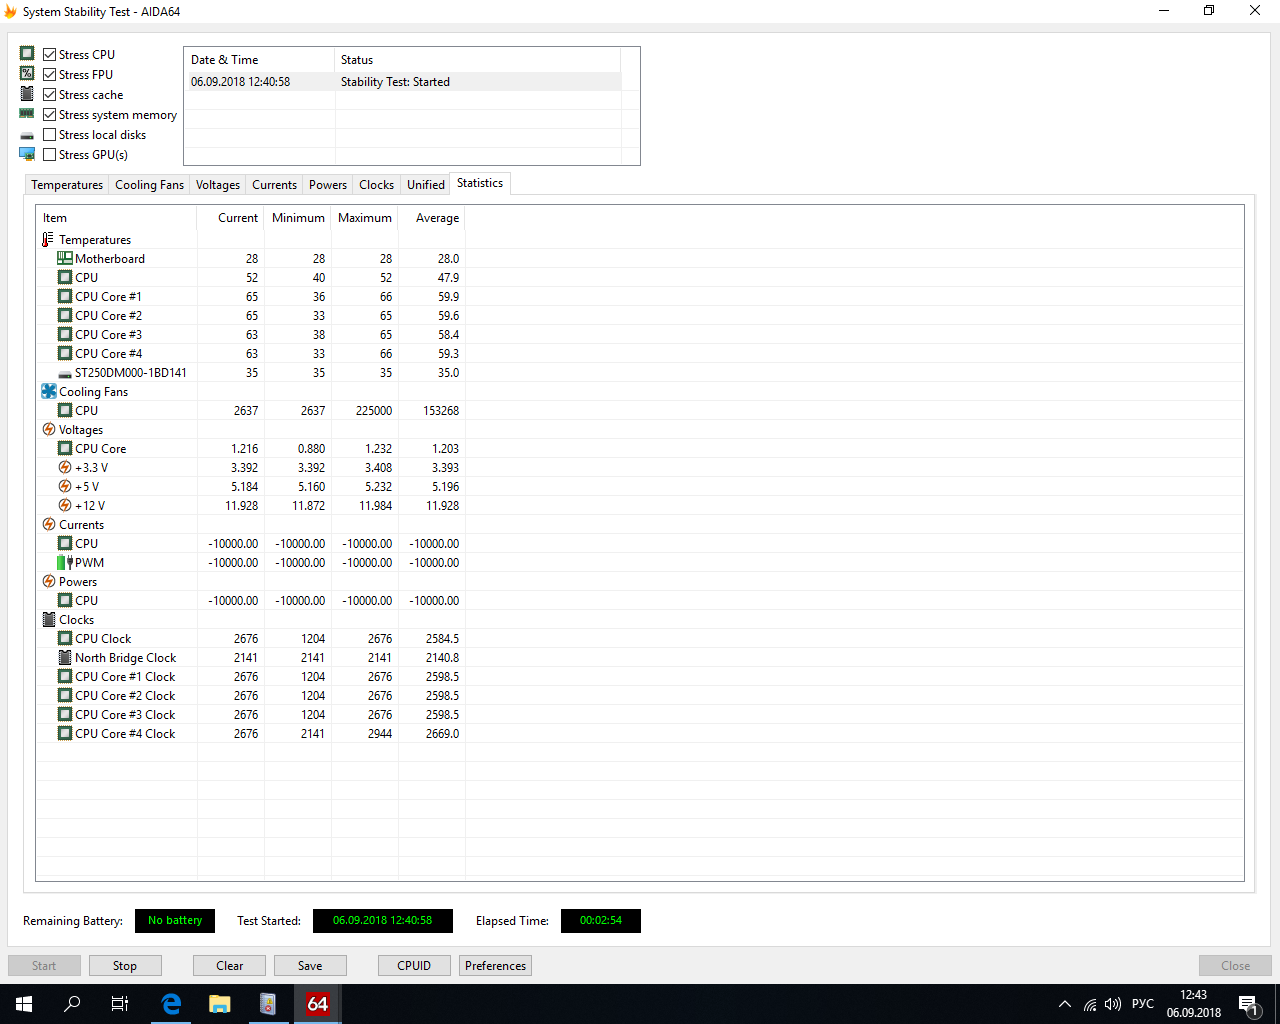Uncheck the Stress cache checkbox

coord(49,94)
